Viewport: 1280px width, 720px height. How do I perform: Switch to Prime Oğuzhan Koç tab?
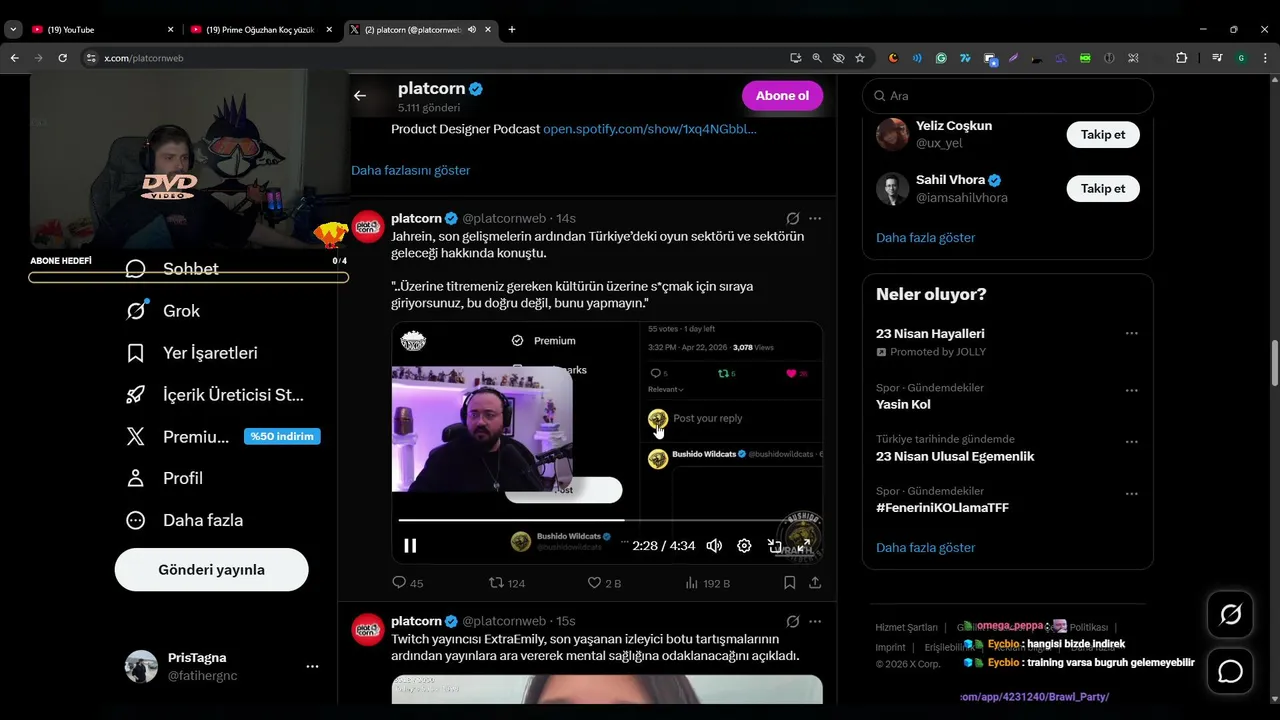tap(260, 30)
